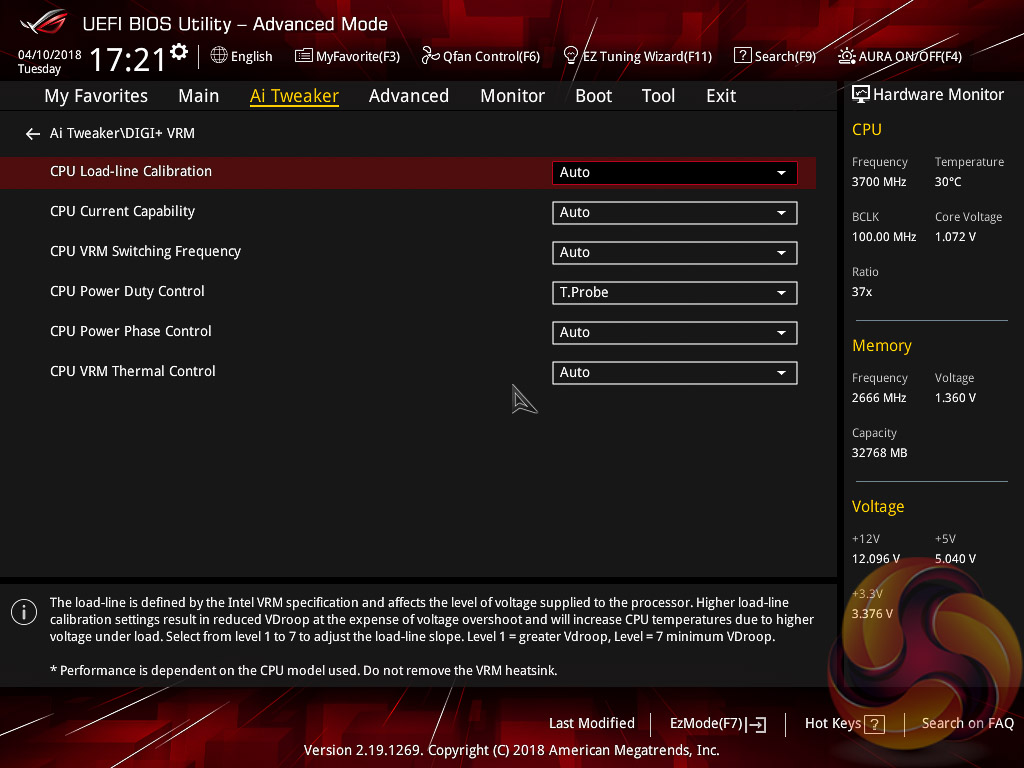Image resolution: width=1024 pixels, height=768 pixels.
Task: Click the 04/10/2018 date
Action: tap(50, 55)
